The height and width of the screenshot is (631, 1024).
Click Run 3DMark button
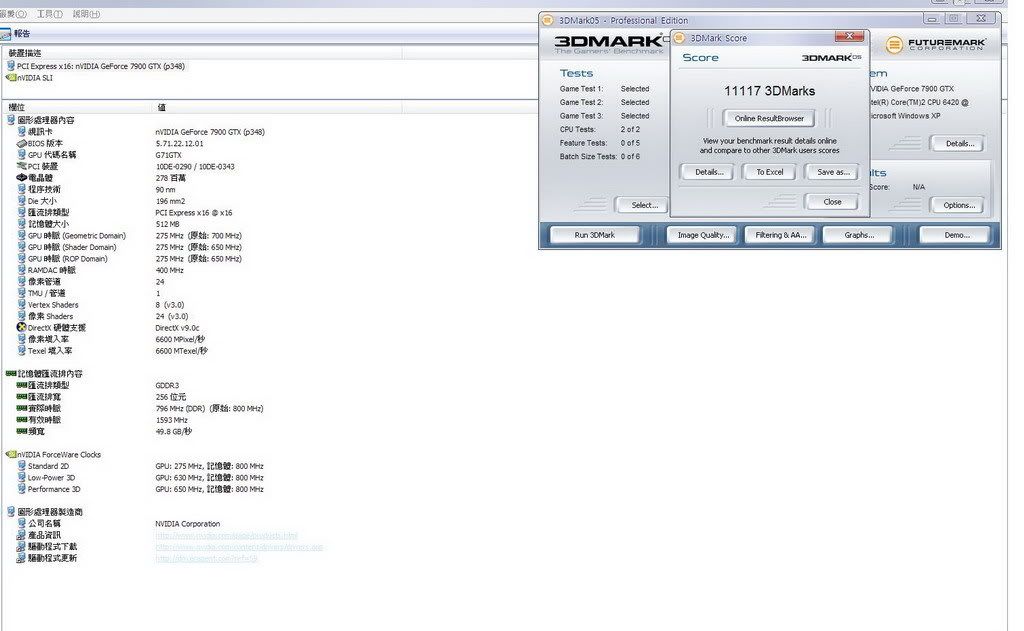(x=595, y=235)
